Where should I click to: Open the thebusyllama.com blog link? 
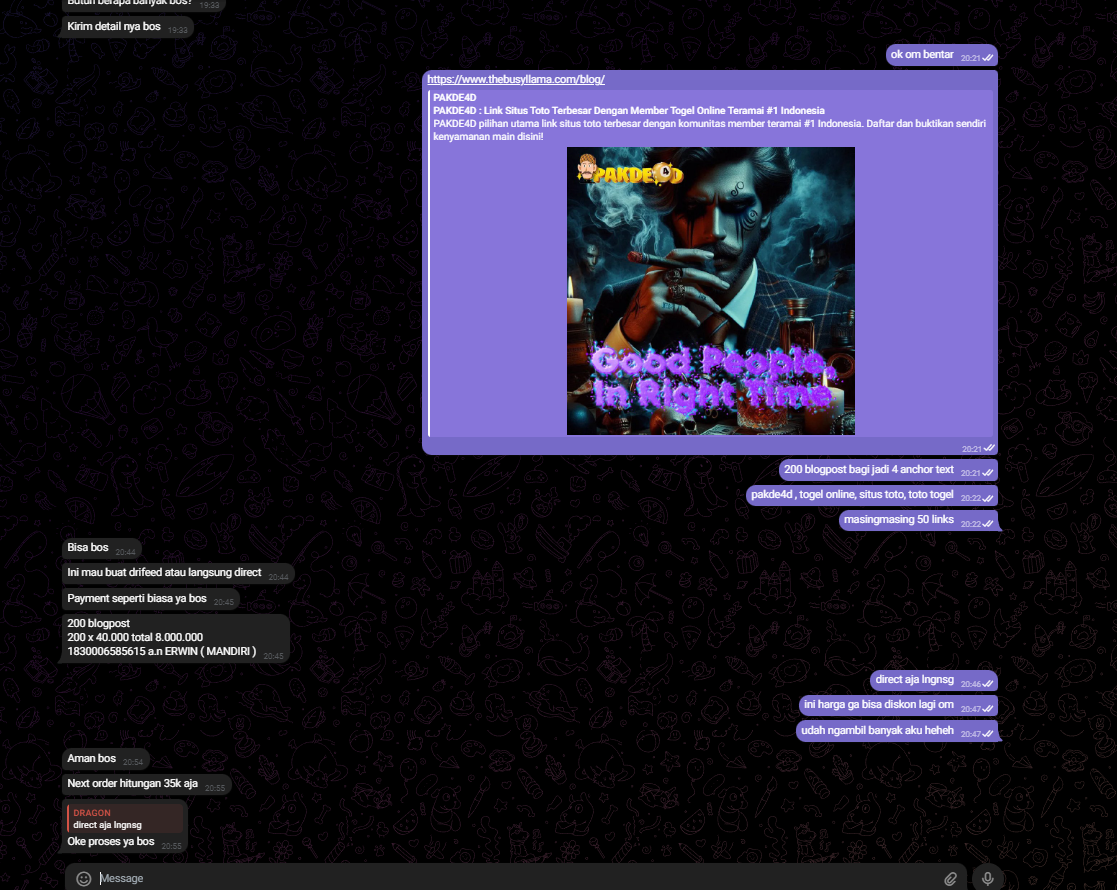[x=515, y=79]
